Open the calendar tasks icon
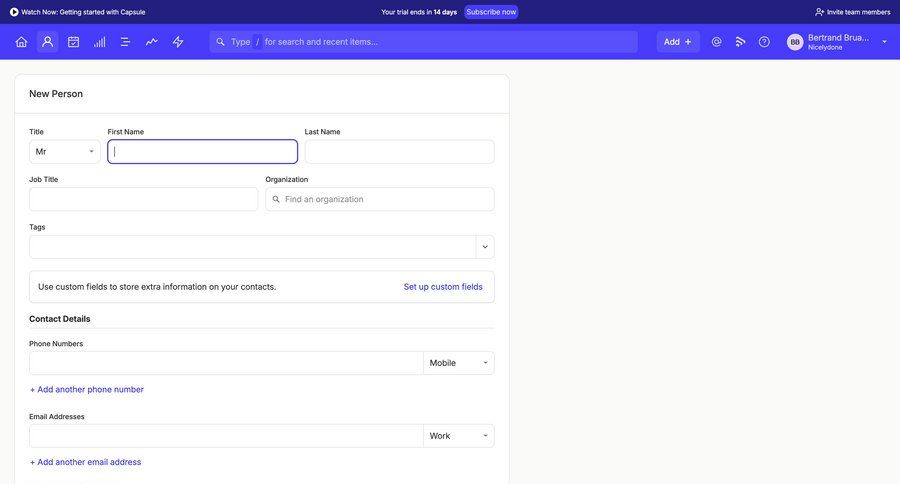This screenshot has width=900, height=484. coord(73,42)
